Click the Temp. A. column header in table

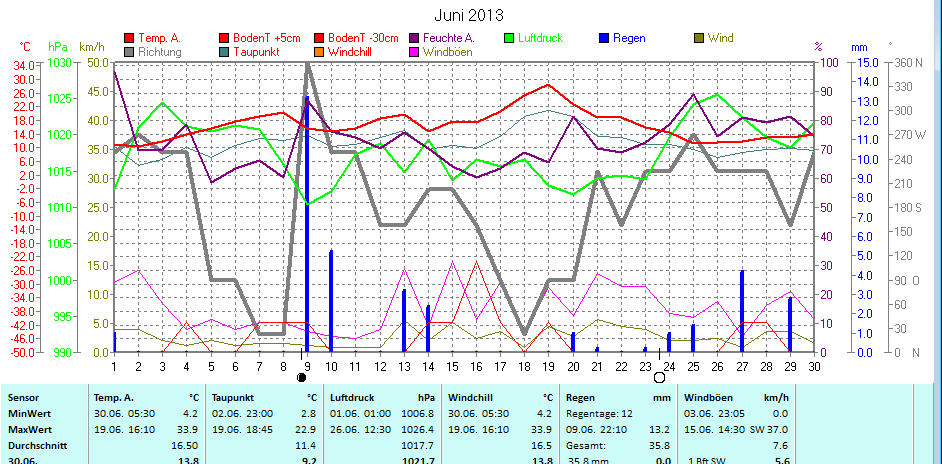(114, 398)
